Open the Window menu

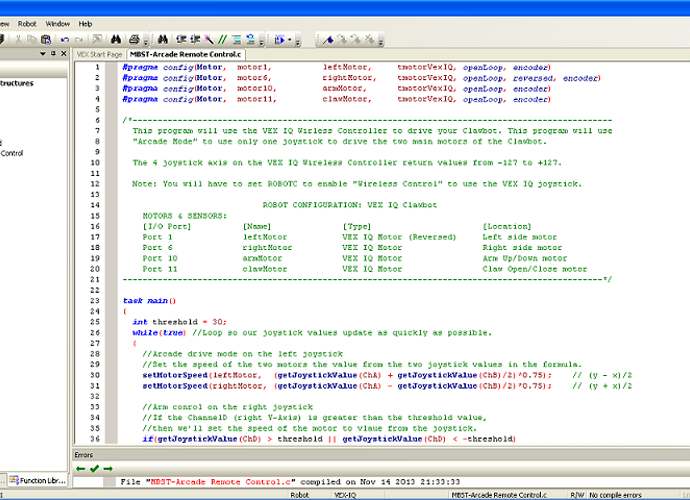click(x=58, y=24)
